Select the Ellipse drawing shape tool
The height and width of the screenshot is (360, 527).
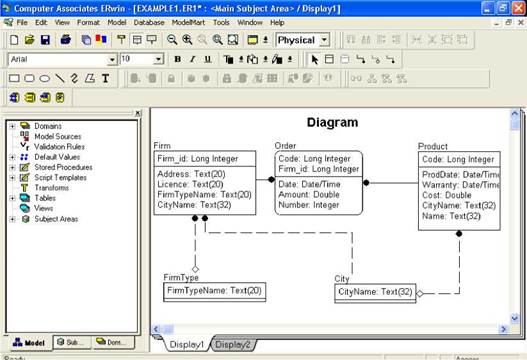[44, 79]
